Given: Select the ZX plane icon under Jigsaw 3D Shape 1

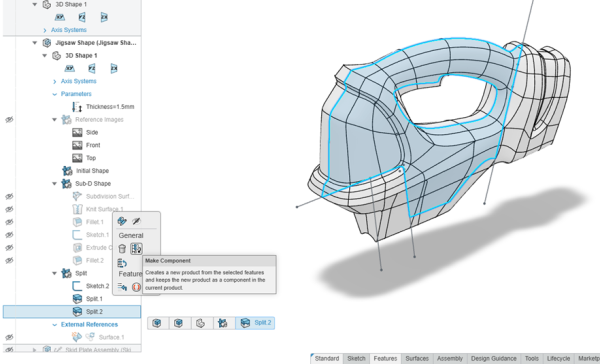Looking at the screenshot, I should click(x=114, y=68).
